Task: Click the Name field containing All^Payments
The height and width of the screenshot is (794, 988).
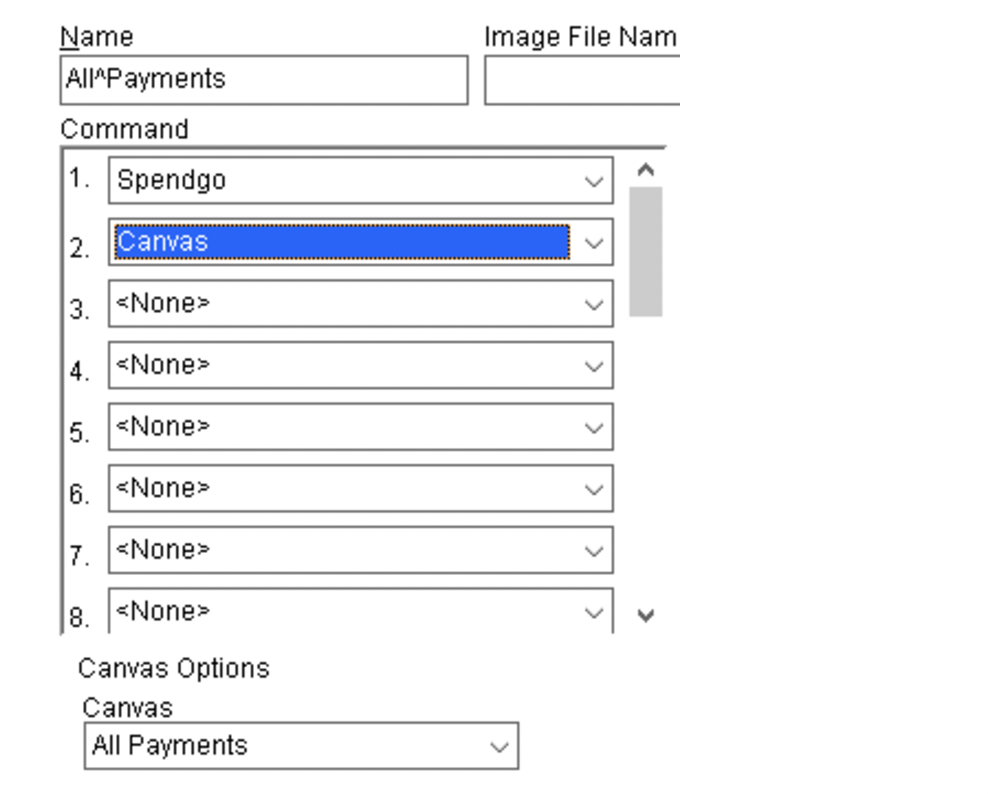Action: pyautogui.click(x=263, y=80)
